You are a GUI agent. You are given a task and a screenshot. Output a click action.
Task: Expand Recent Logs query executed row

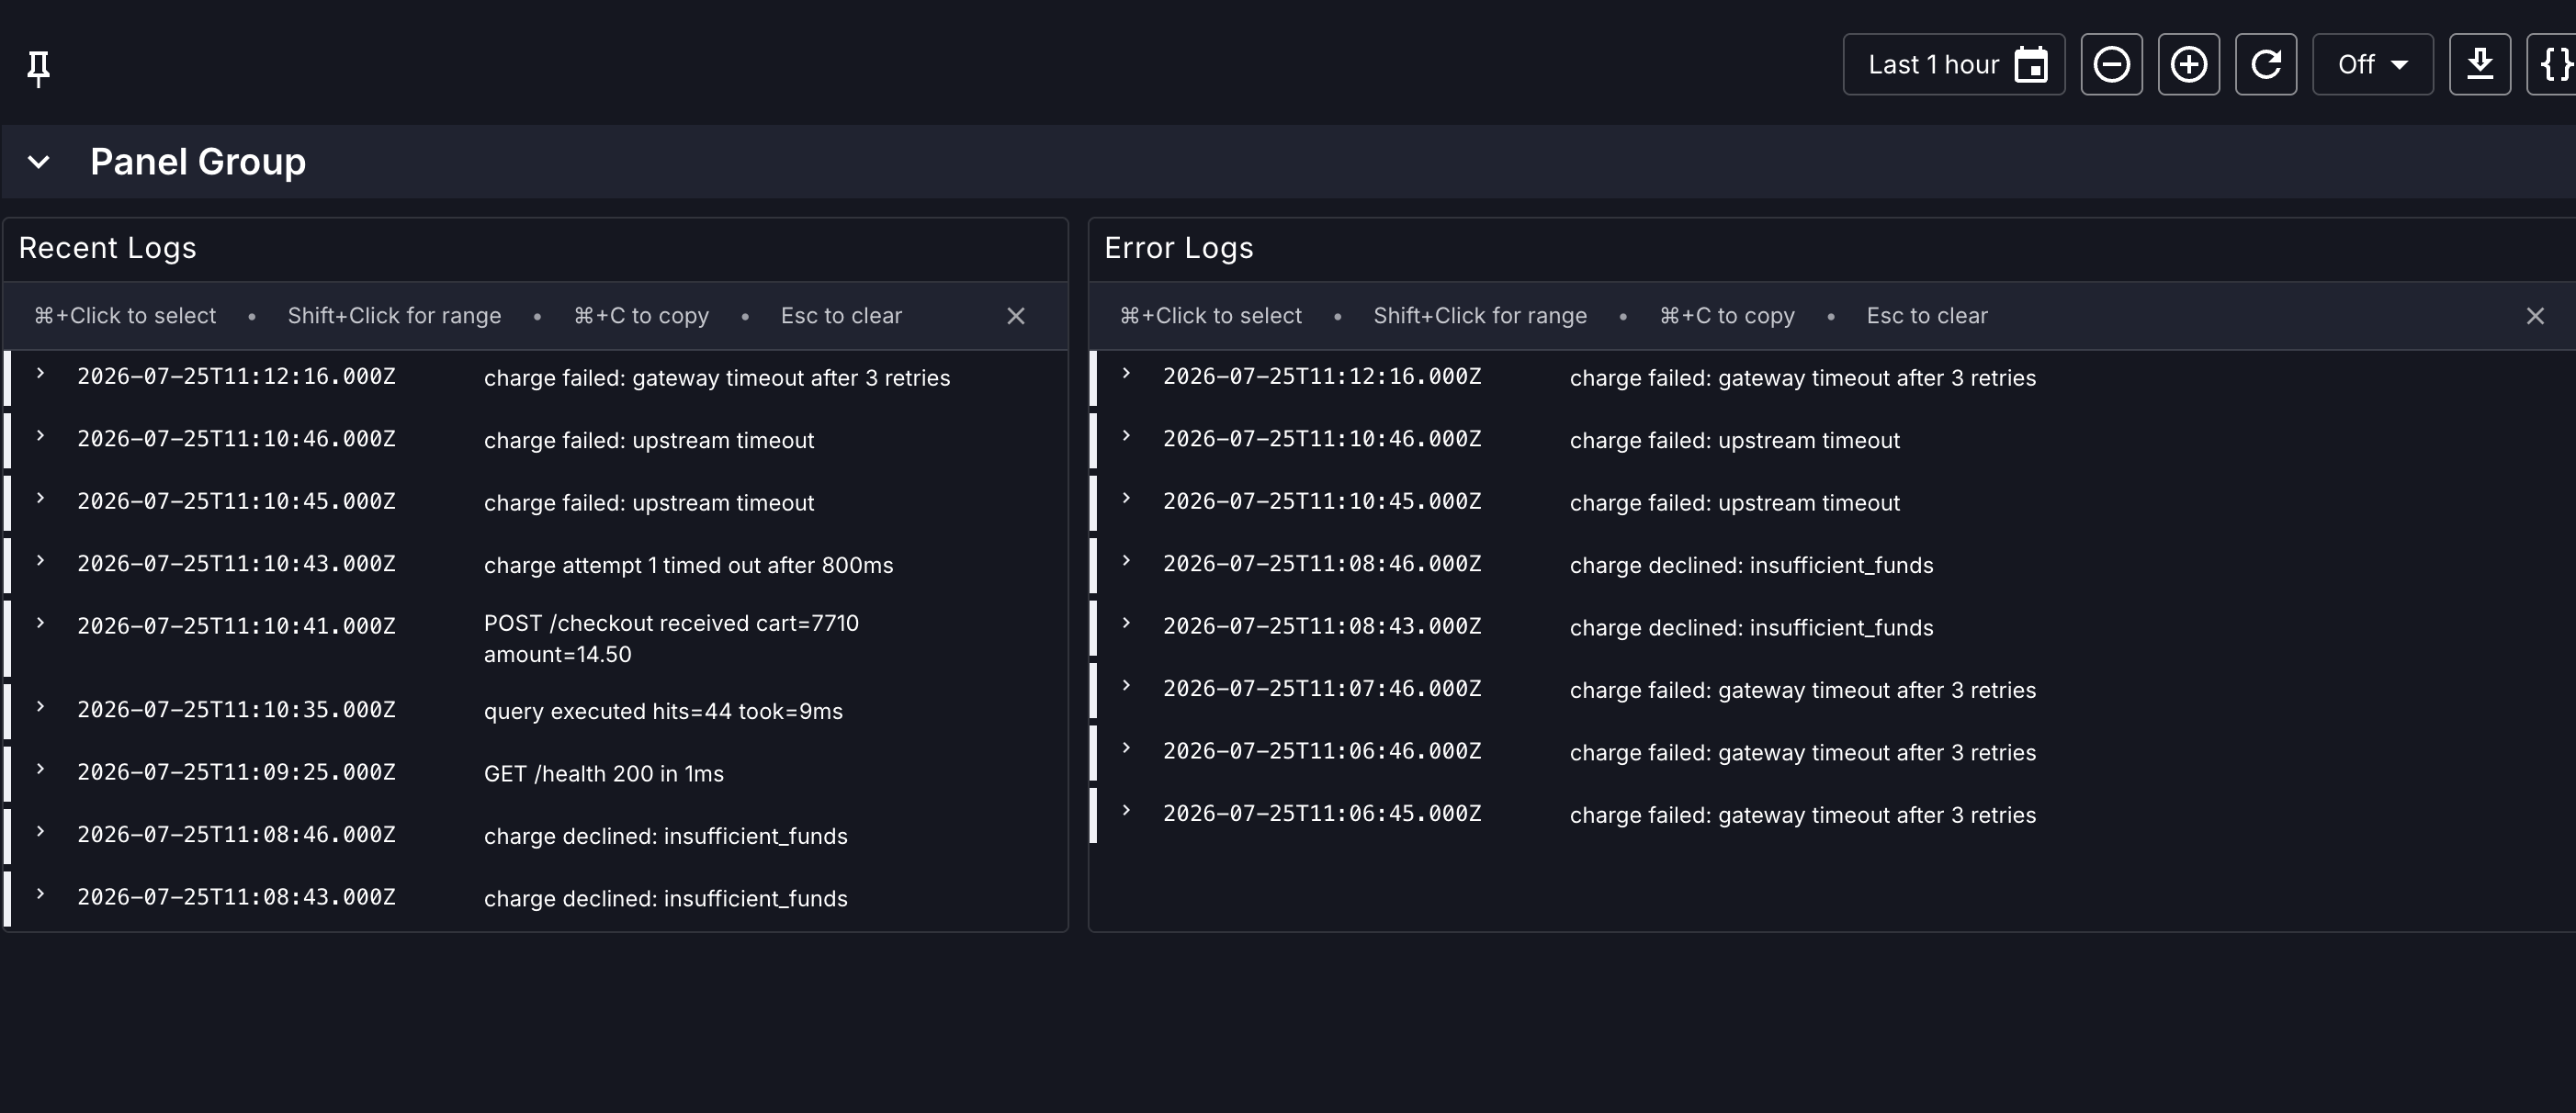[40, 707]
